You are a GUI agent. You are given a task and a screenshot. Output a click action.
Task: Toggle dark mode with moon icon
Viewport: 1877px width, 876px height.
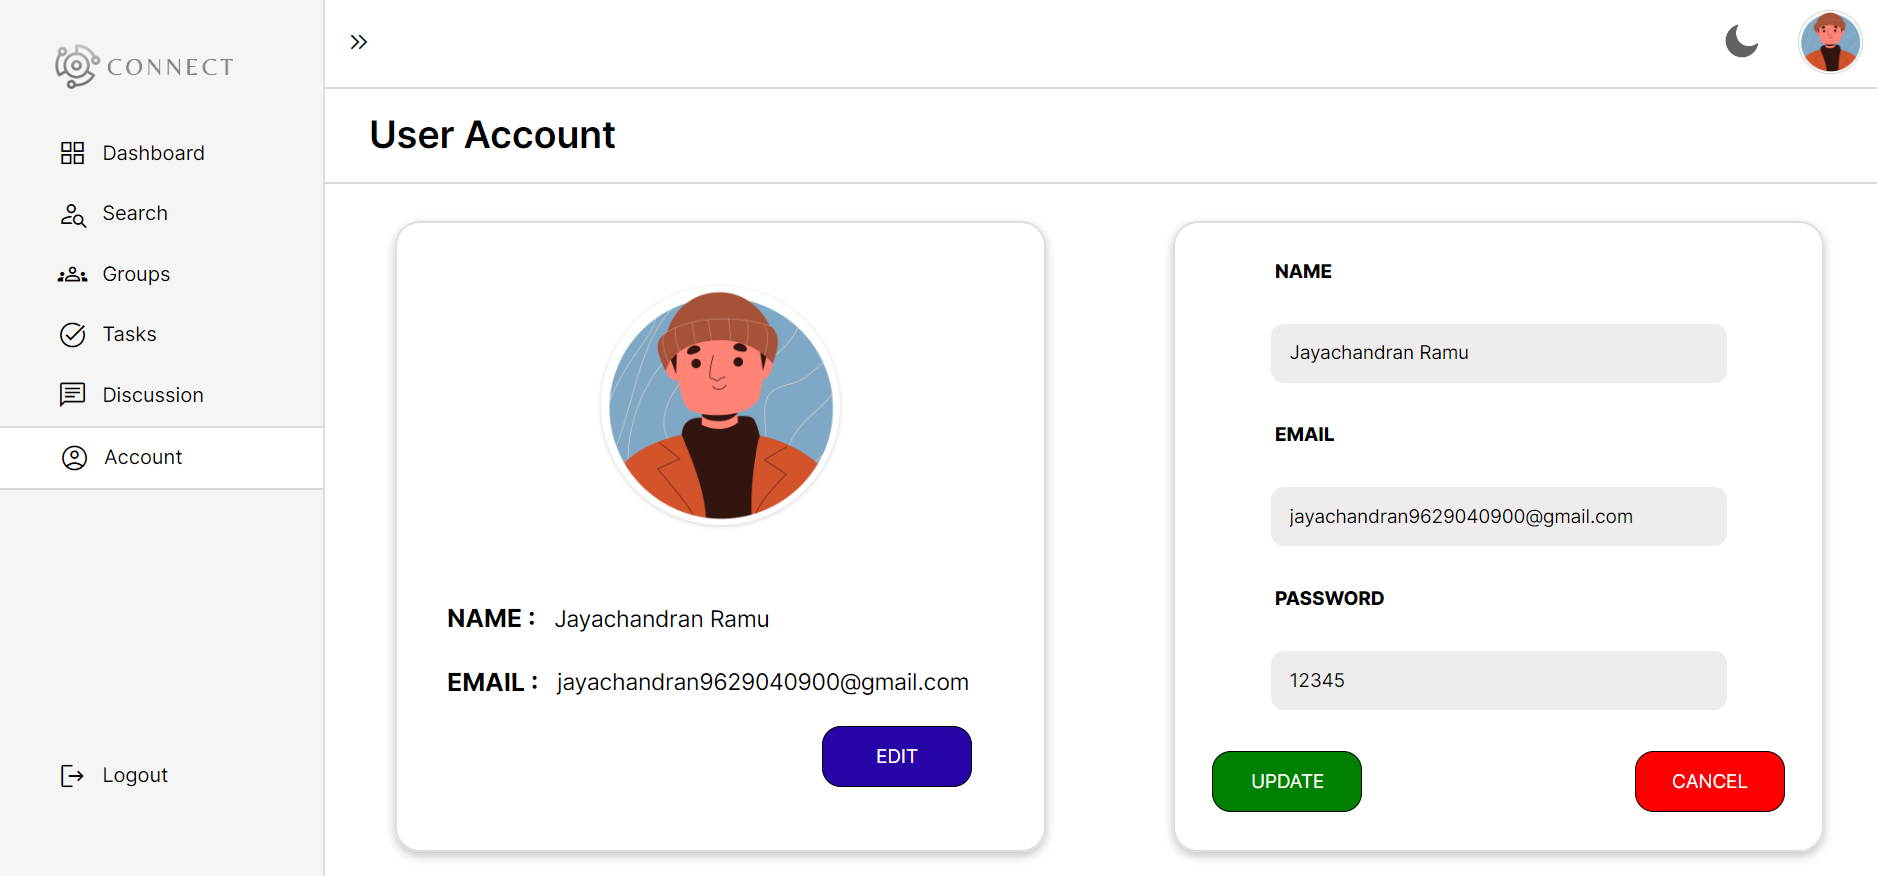(x=1741, y=42)
